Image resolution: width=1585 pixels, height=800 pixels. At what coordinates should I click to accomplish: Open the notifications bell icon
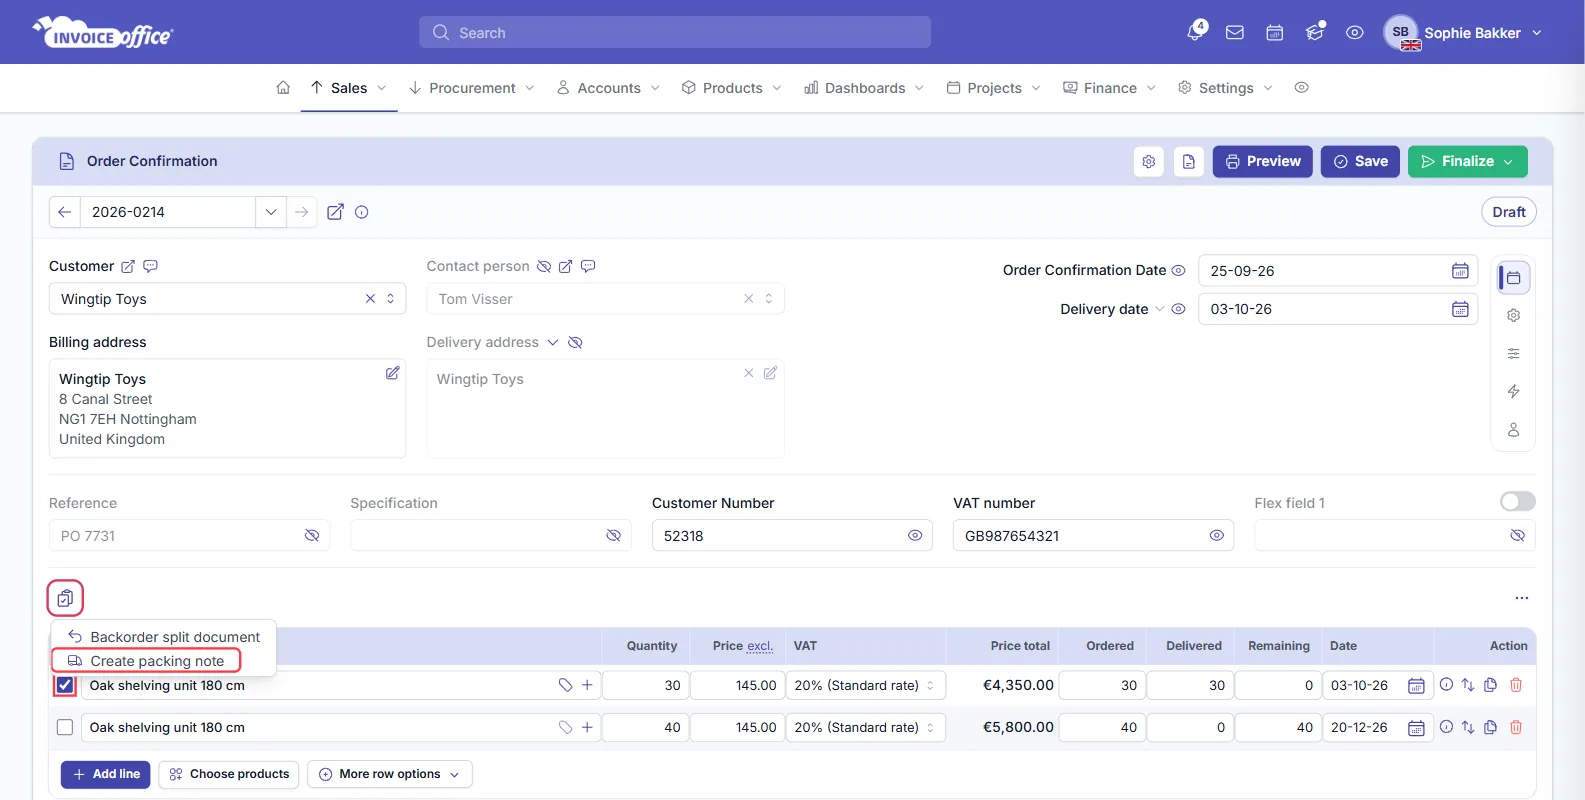coord(1195,32)
